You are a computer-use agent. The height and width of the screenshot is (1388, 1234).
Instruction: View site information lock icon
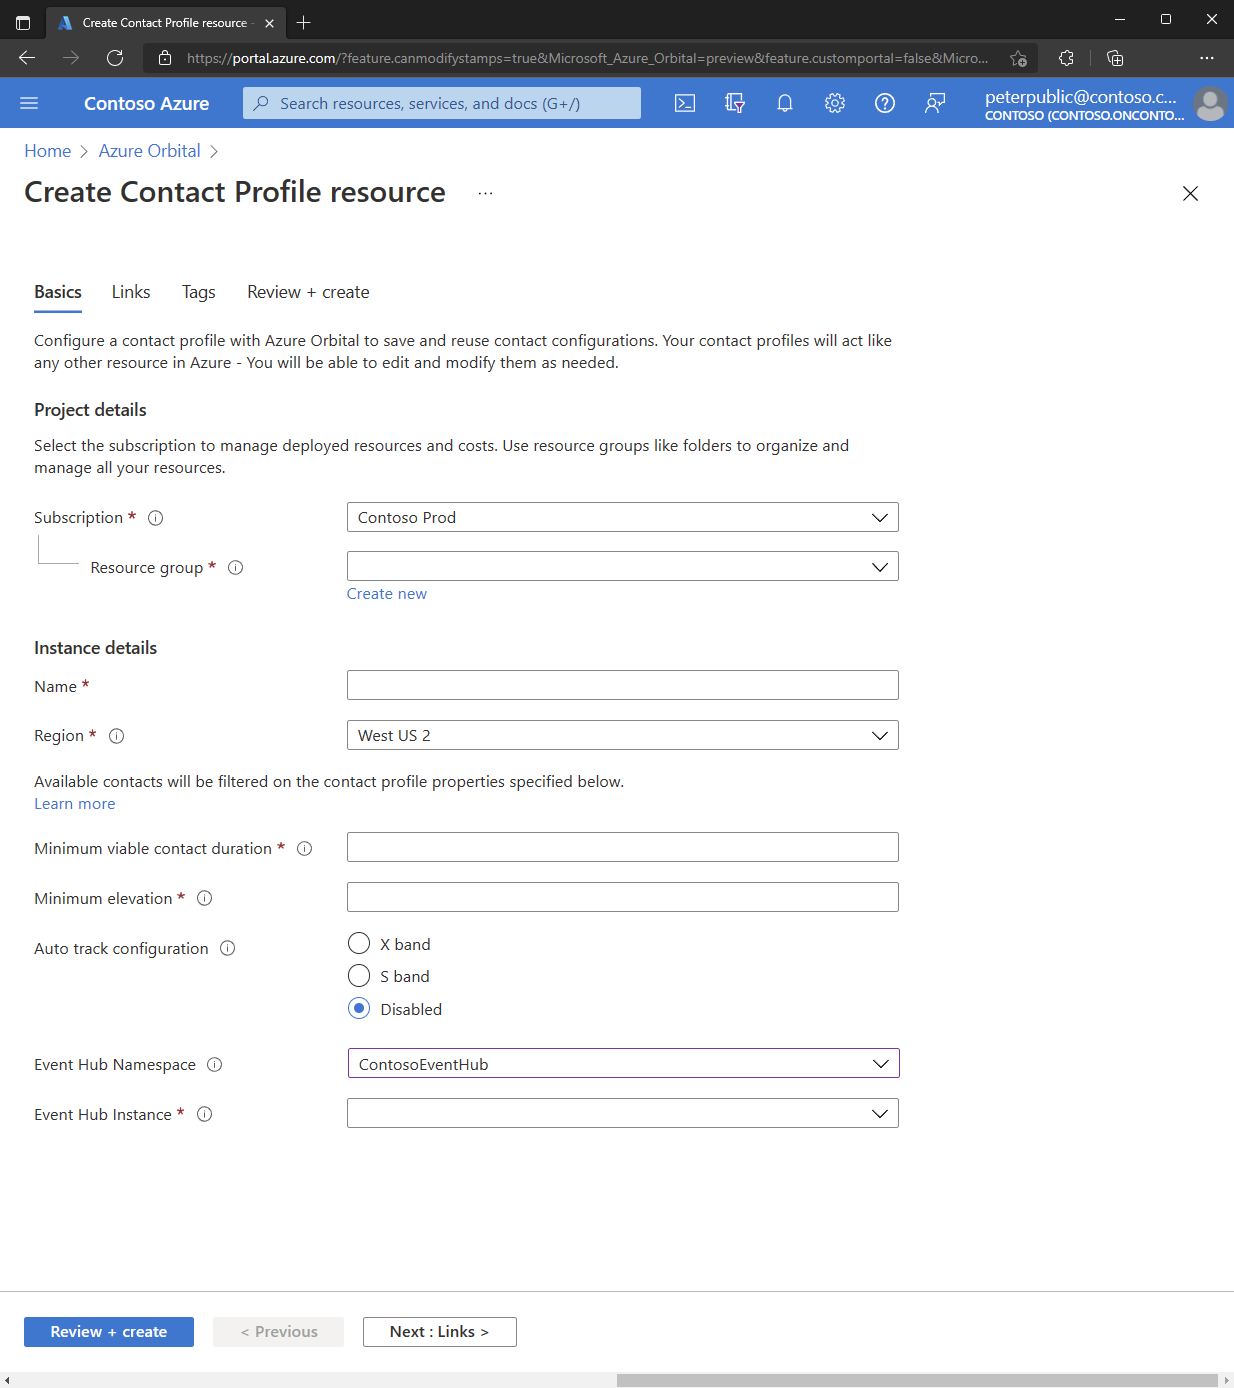165,58
